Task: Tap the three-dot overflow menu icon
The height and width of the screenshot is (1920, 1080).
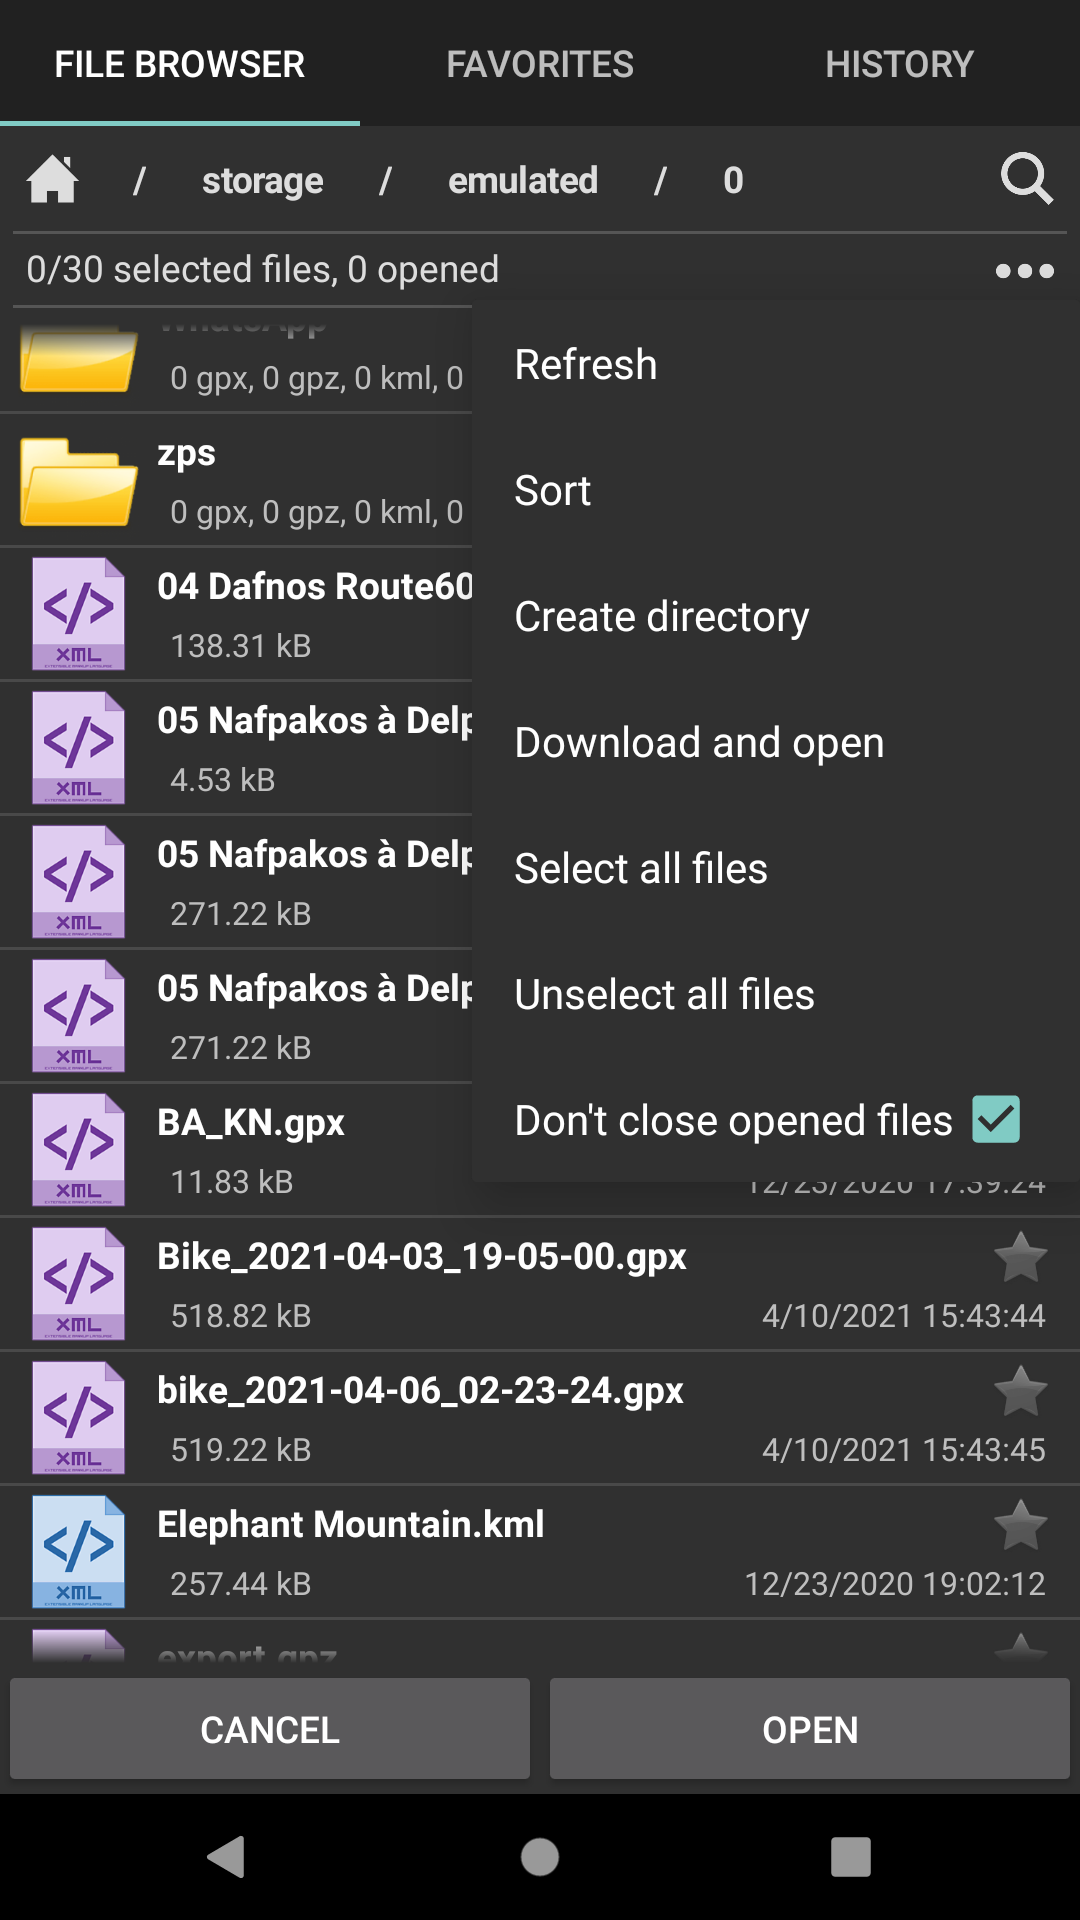Action: tap(1024, 271)
